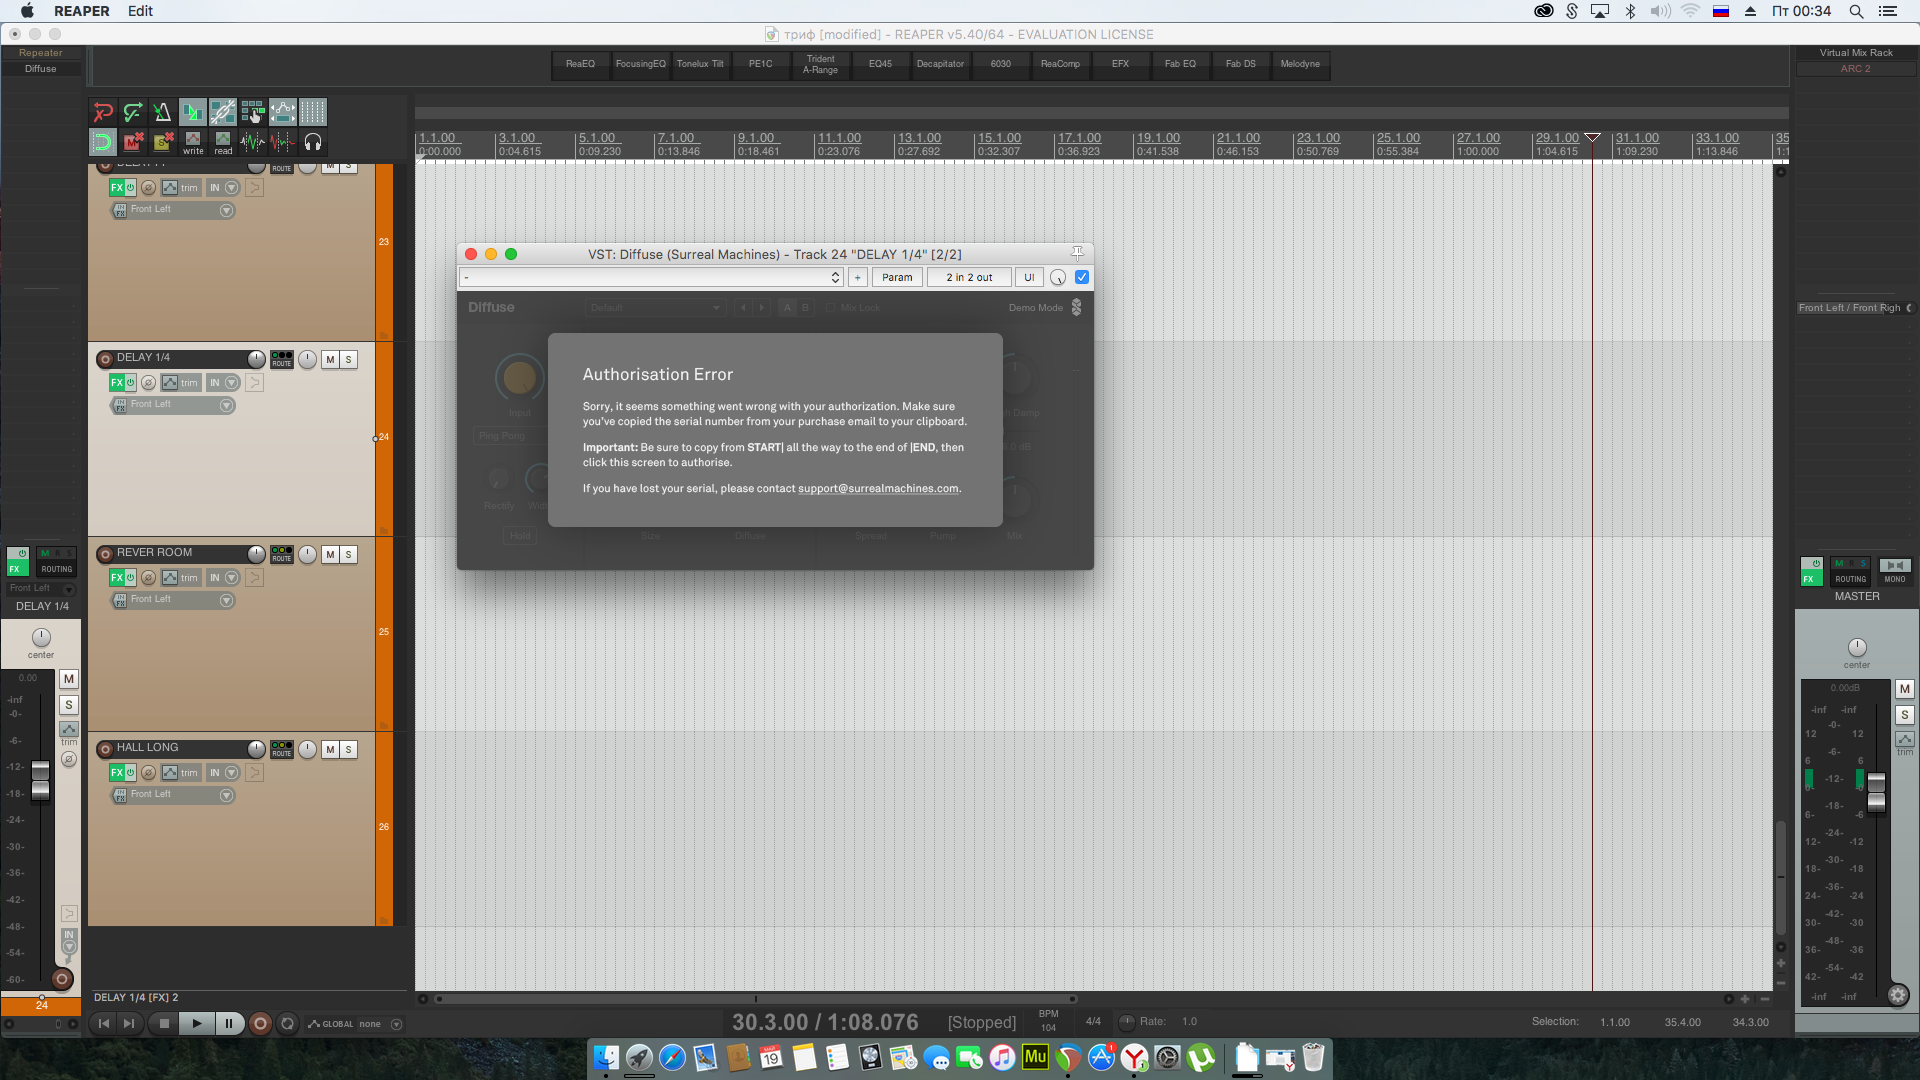The image size is (1920, 1080).
Task: Click the repeat loop transport button
Action: 288,1023
